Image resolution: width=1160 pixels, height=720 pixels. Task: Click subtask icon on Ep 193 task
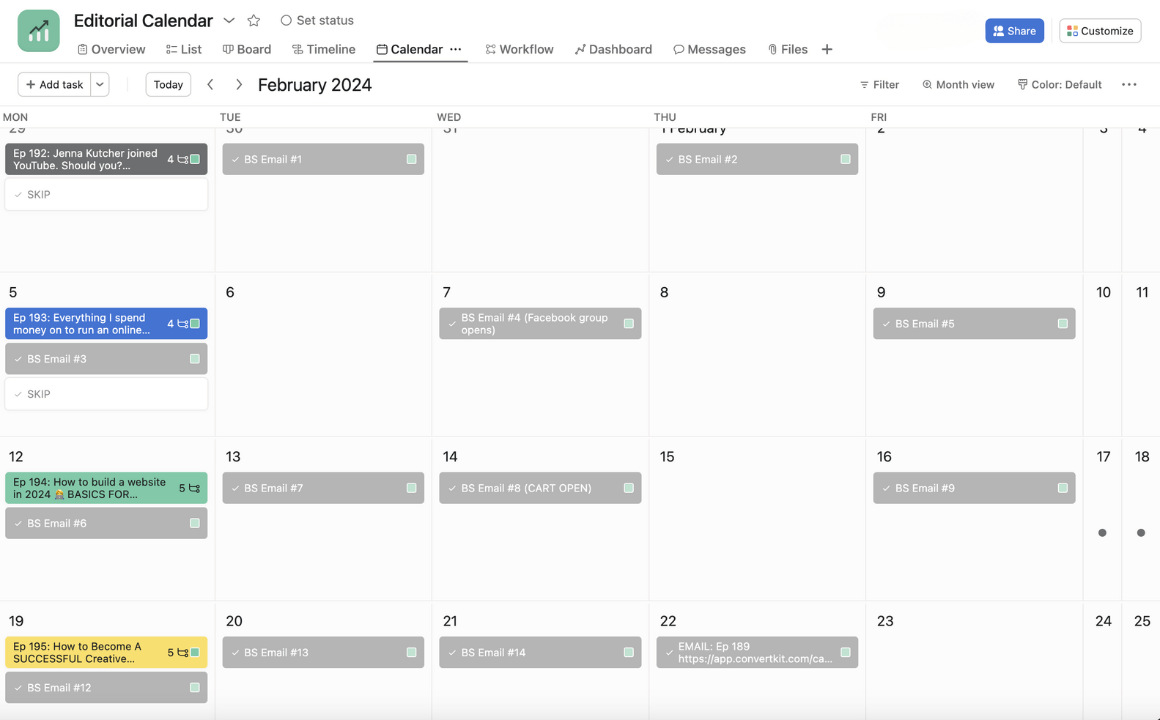[182, 324]
